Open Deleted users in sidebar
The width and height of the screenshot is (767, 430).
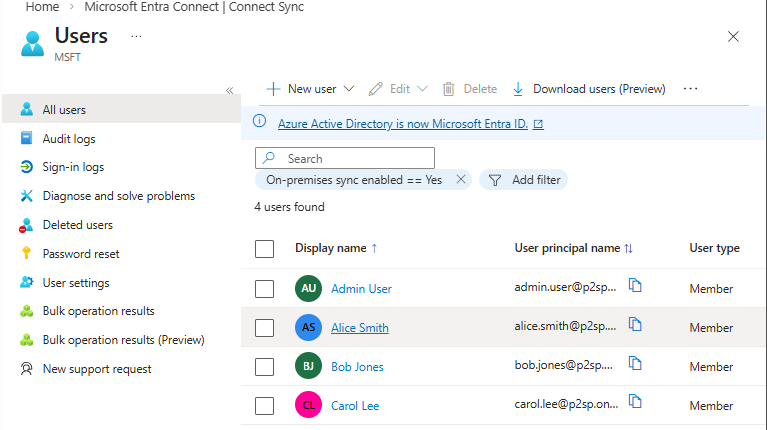point(77,225)
